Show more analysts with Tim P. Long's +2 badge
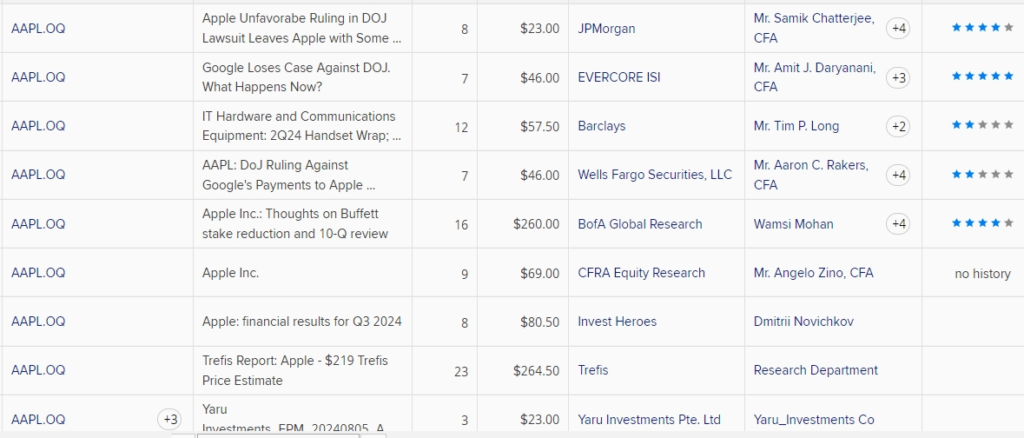 (898, 126)
